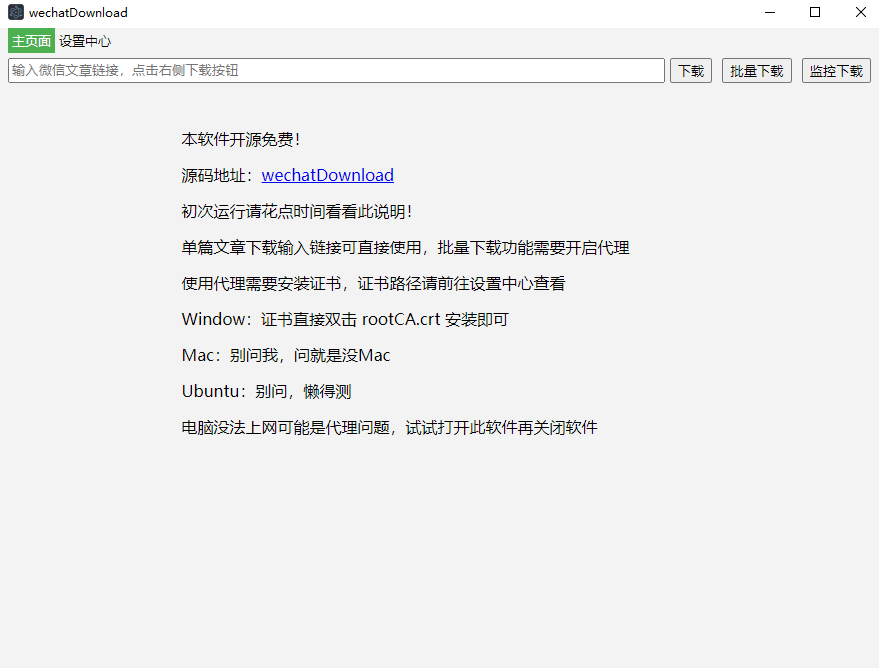879x668 pixels.
Task: Click the line 使用代理需要安装证书
Action: [x=373, y=284]
